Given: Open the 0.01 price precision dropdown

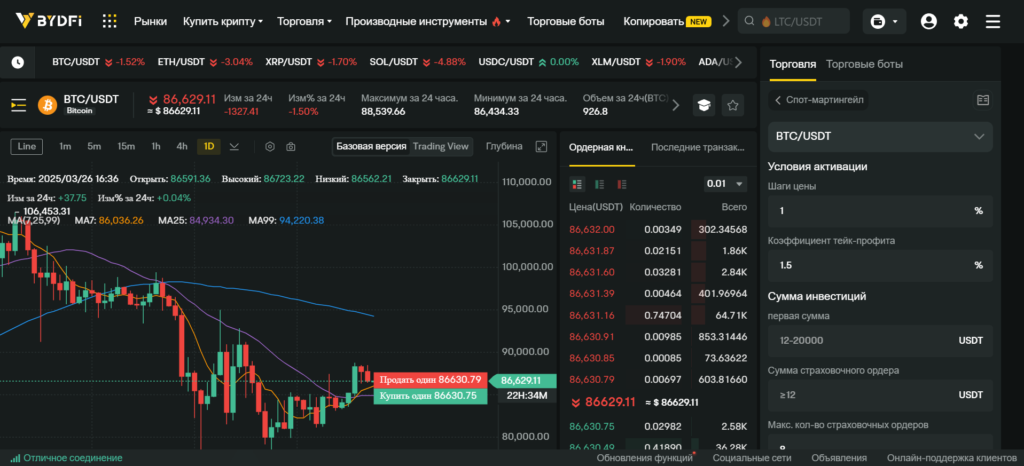Looking at the screenshot, I should [725, 184].
